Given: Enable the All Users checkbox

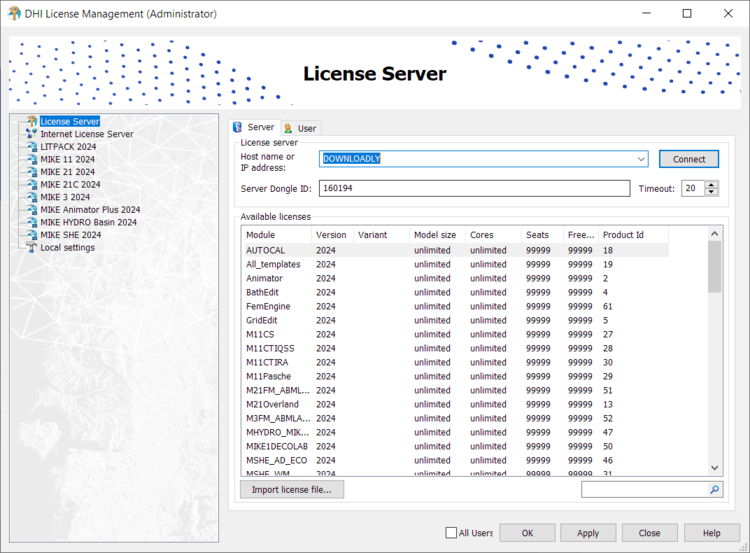Looking at the screenshot, I should point(451,533).
